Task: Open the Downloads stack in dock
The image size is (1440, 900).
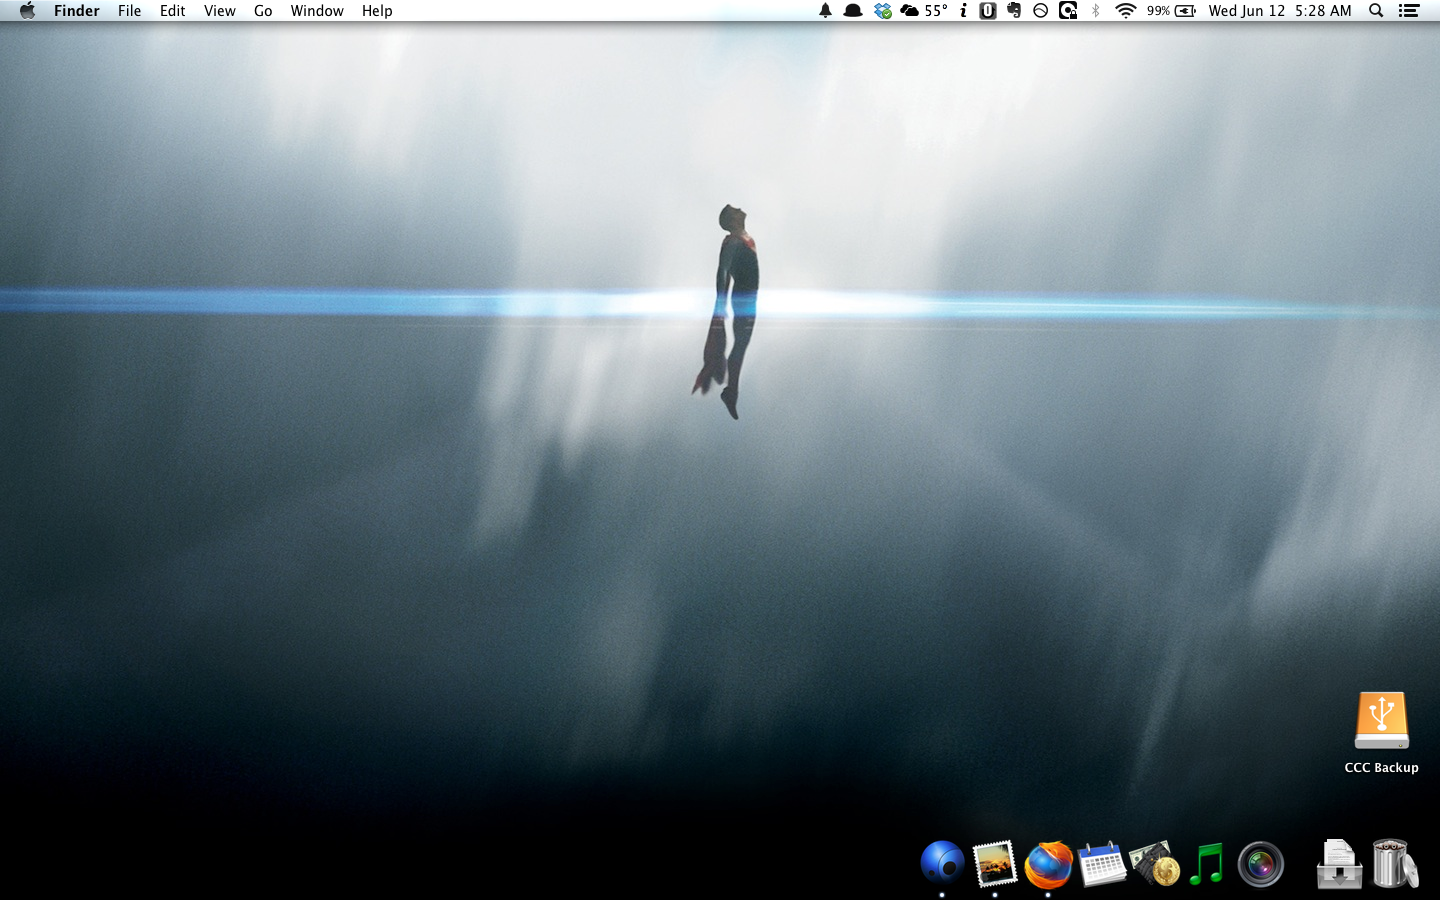Action: coord(1339,864)
